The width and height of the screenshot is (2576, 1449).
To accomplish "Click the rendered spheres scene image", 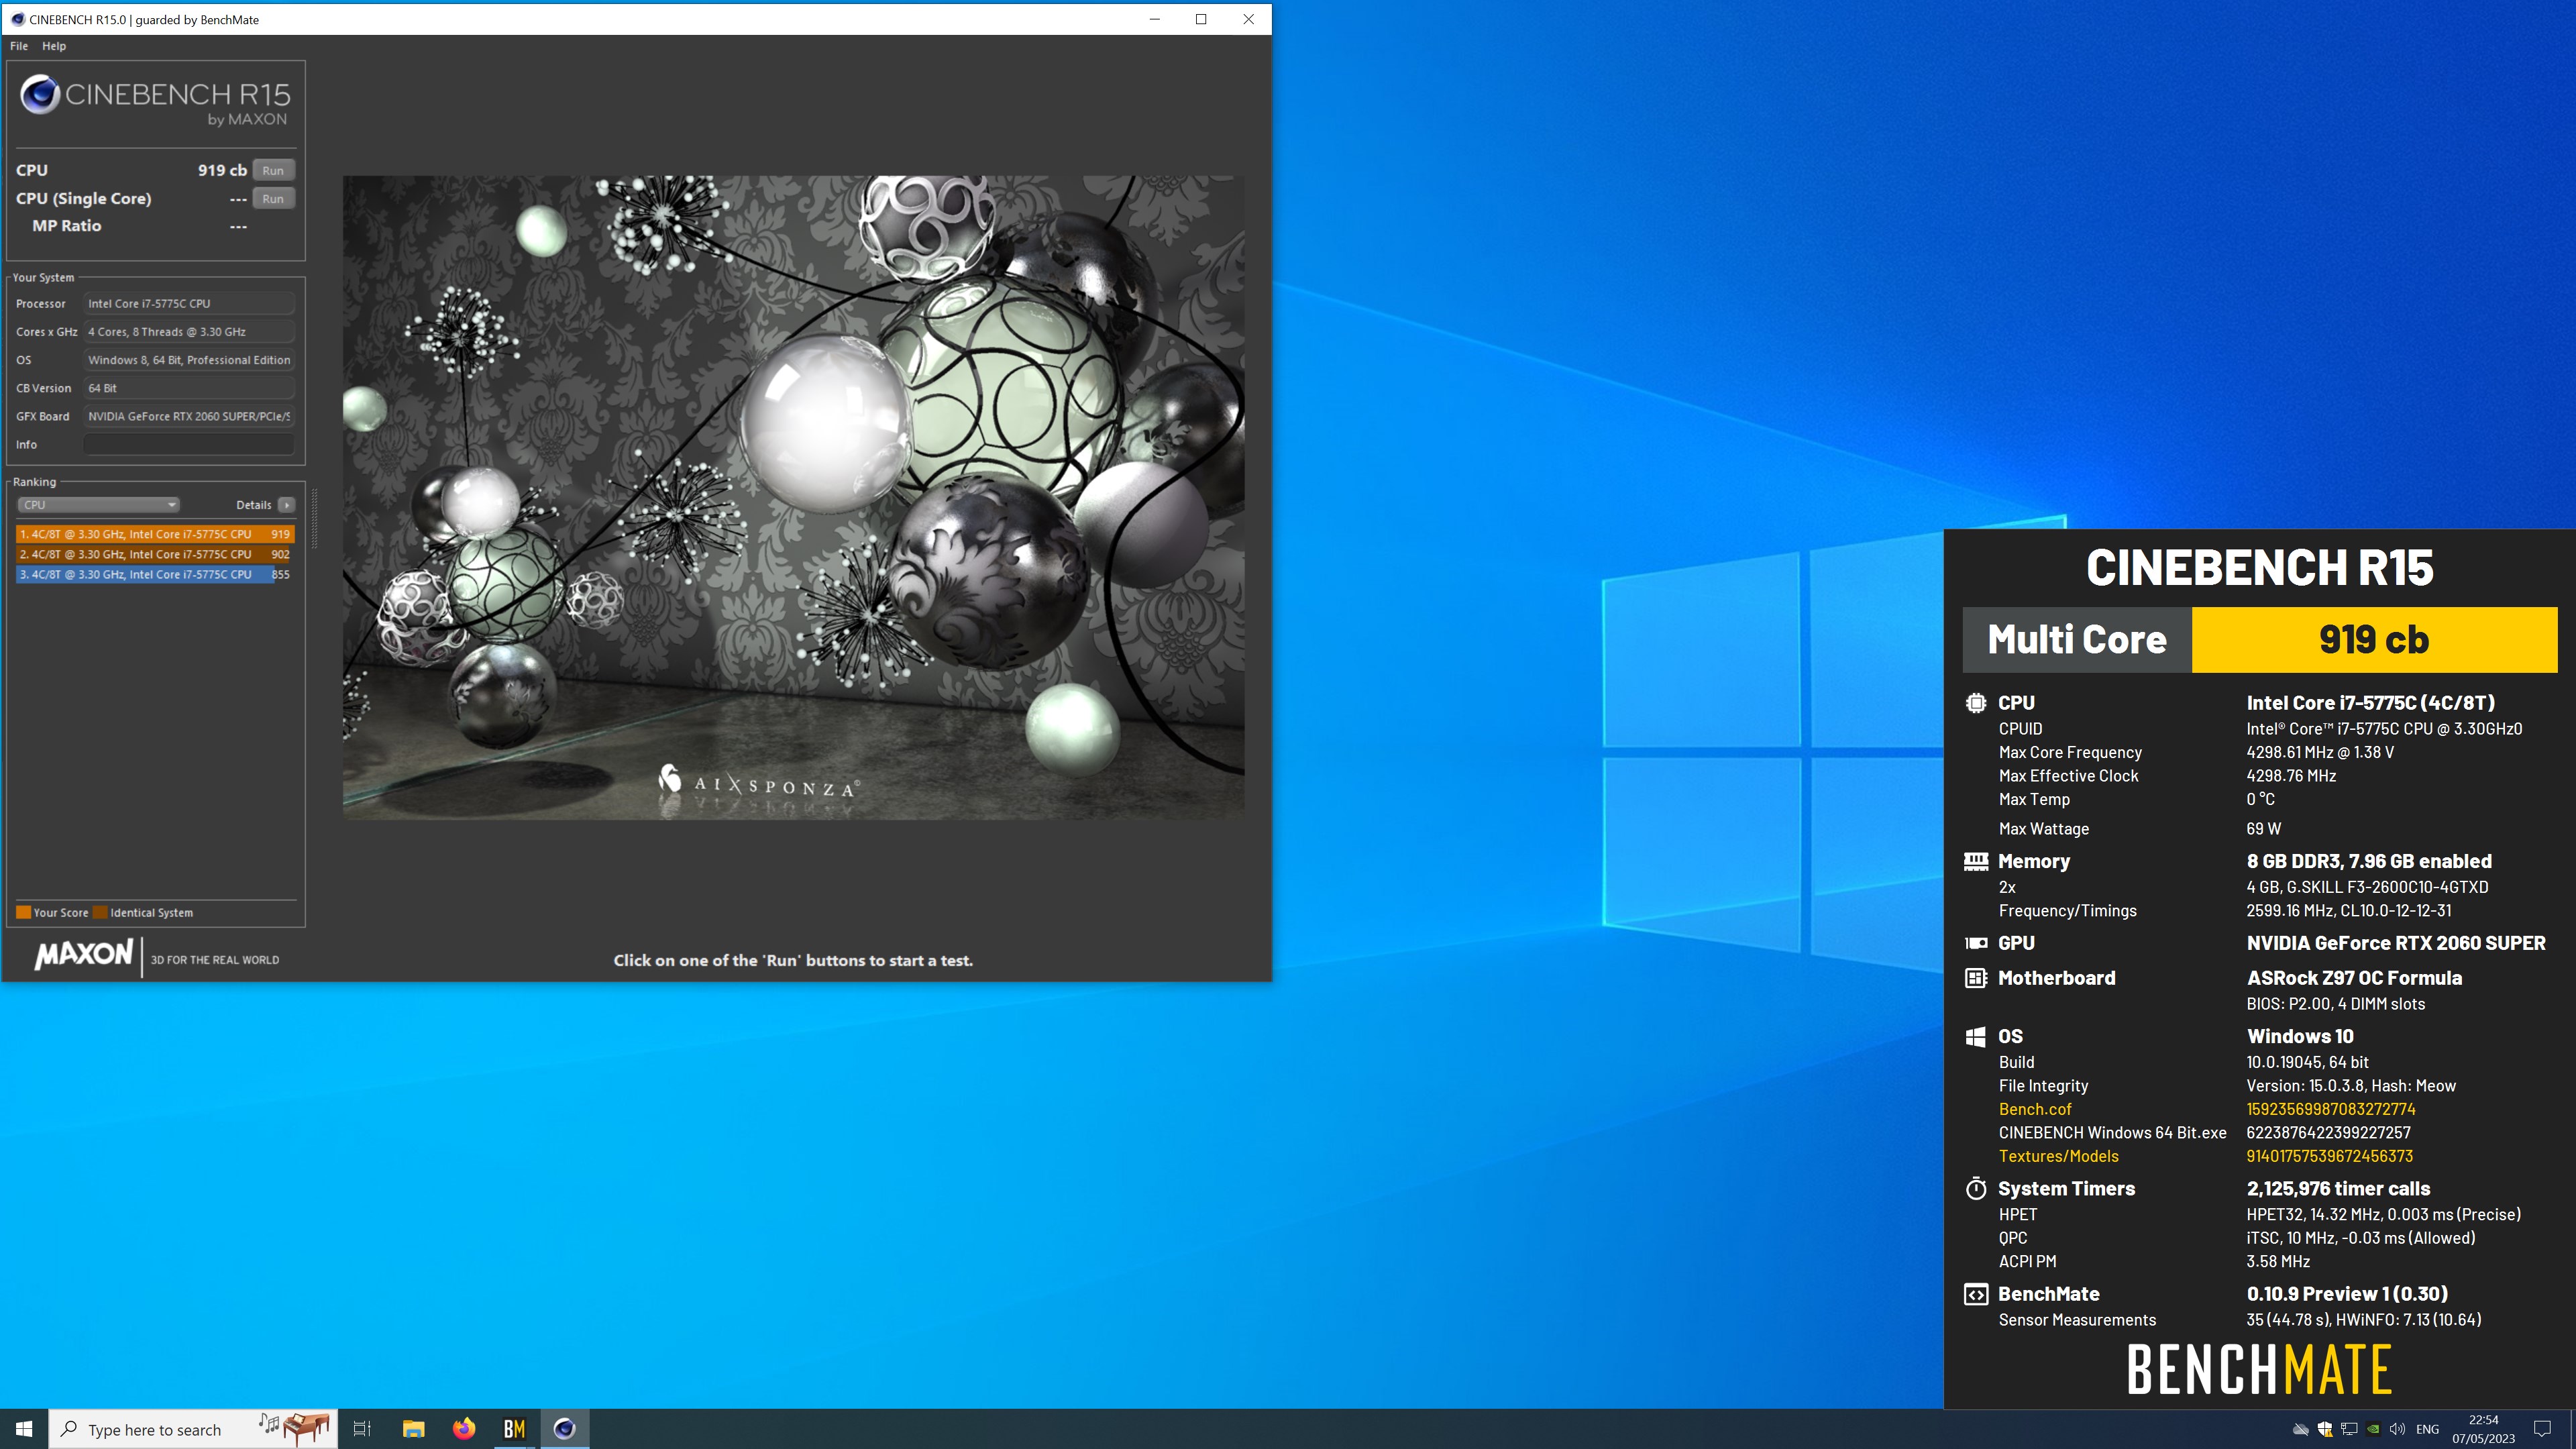I will point(793,497).
